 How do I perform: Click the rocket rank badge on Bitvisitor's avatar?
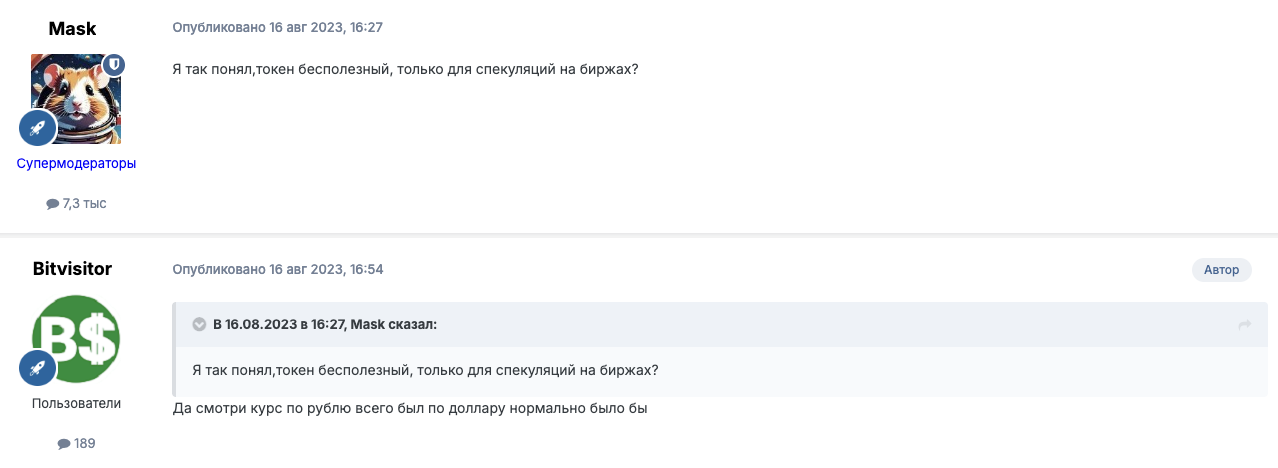pos(38,367)
